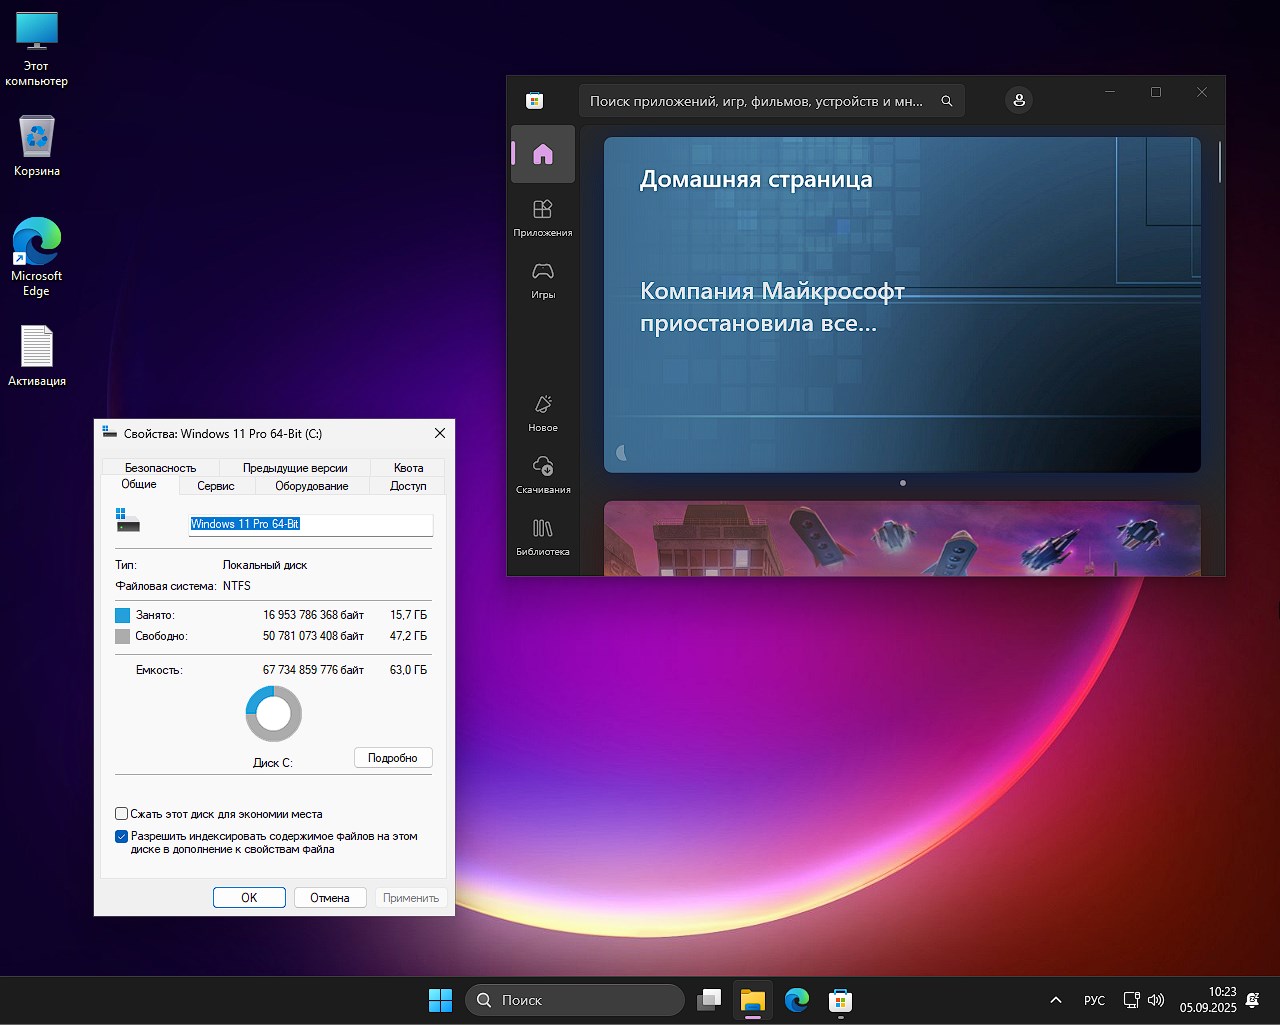Click the search magnifier icon in Store

(946, 101)
